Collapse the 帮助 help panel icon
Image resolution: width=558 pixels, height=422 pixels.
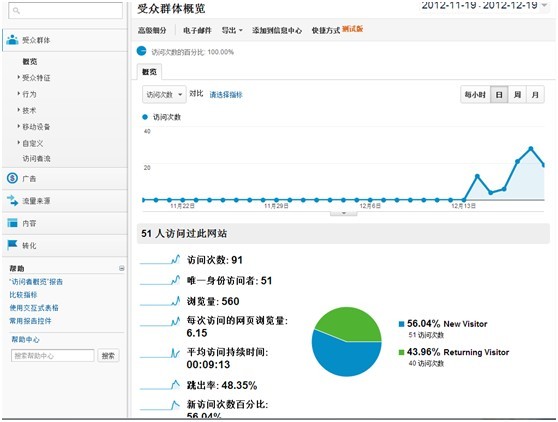(x=122, y=268)
